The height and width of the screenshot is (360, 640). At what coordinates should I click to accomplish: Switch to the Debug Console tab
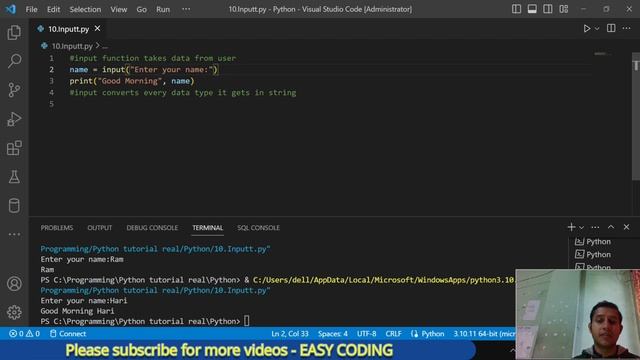(x=152, y=228)
